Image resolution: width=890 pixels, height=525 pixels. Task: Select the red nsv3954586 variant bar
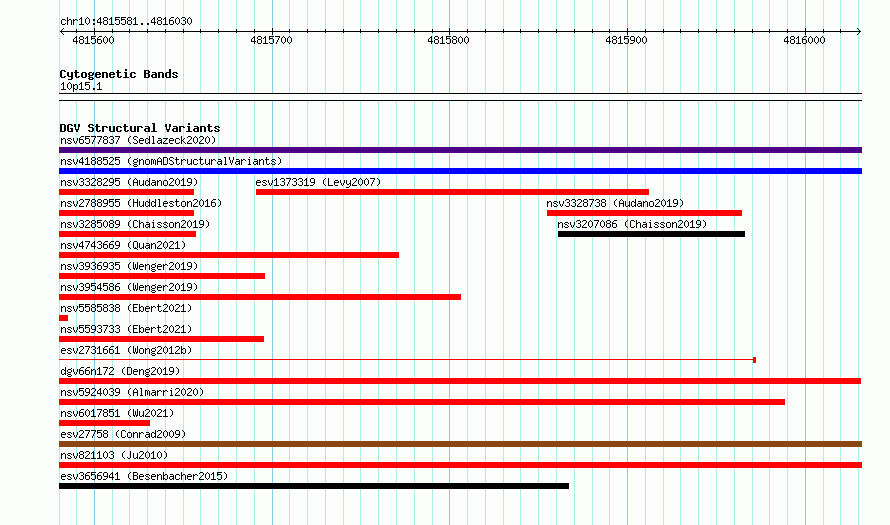tap(260, 297)
